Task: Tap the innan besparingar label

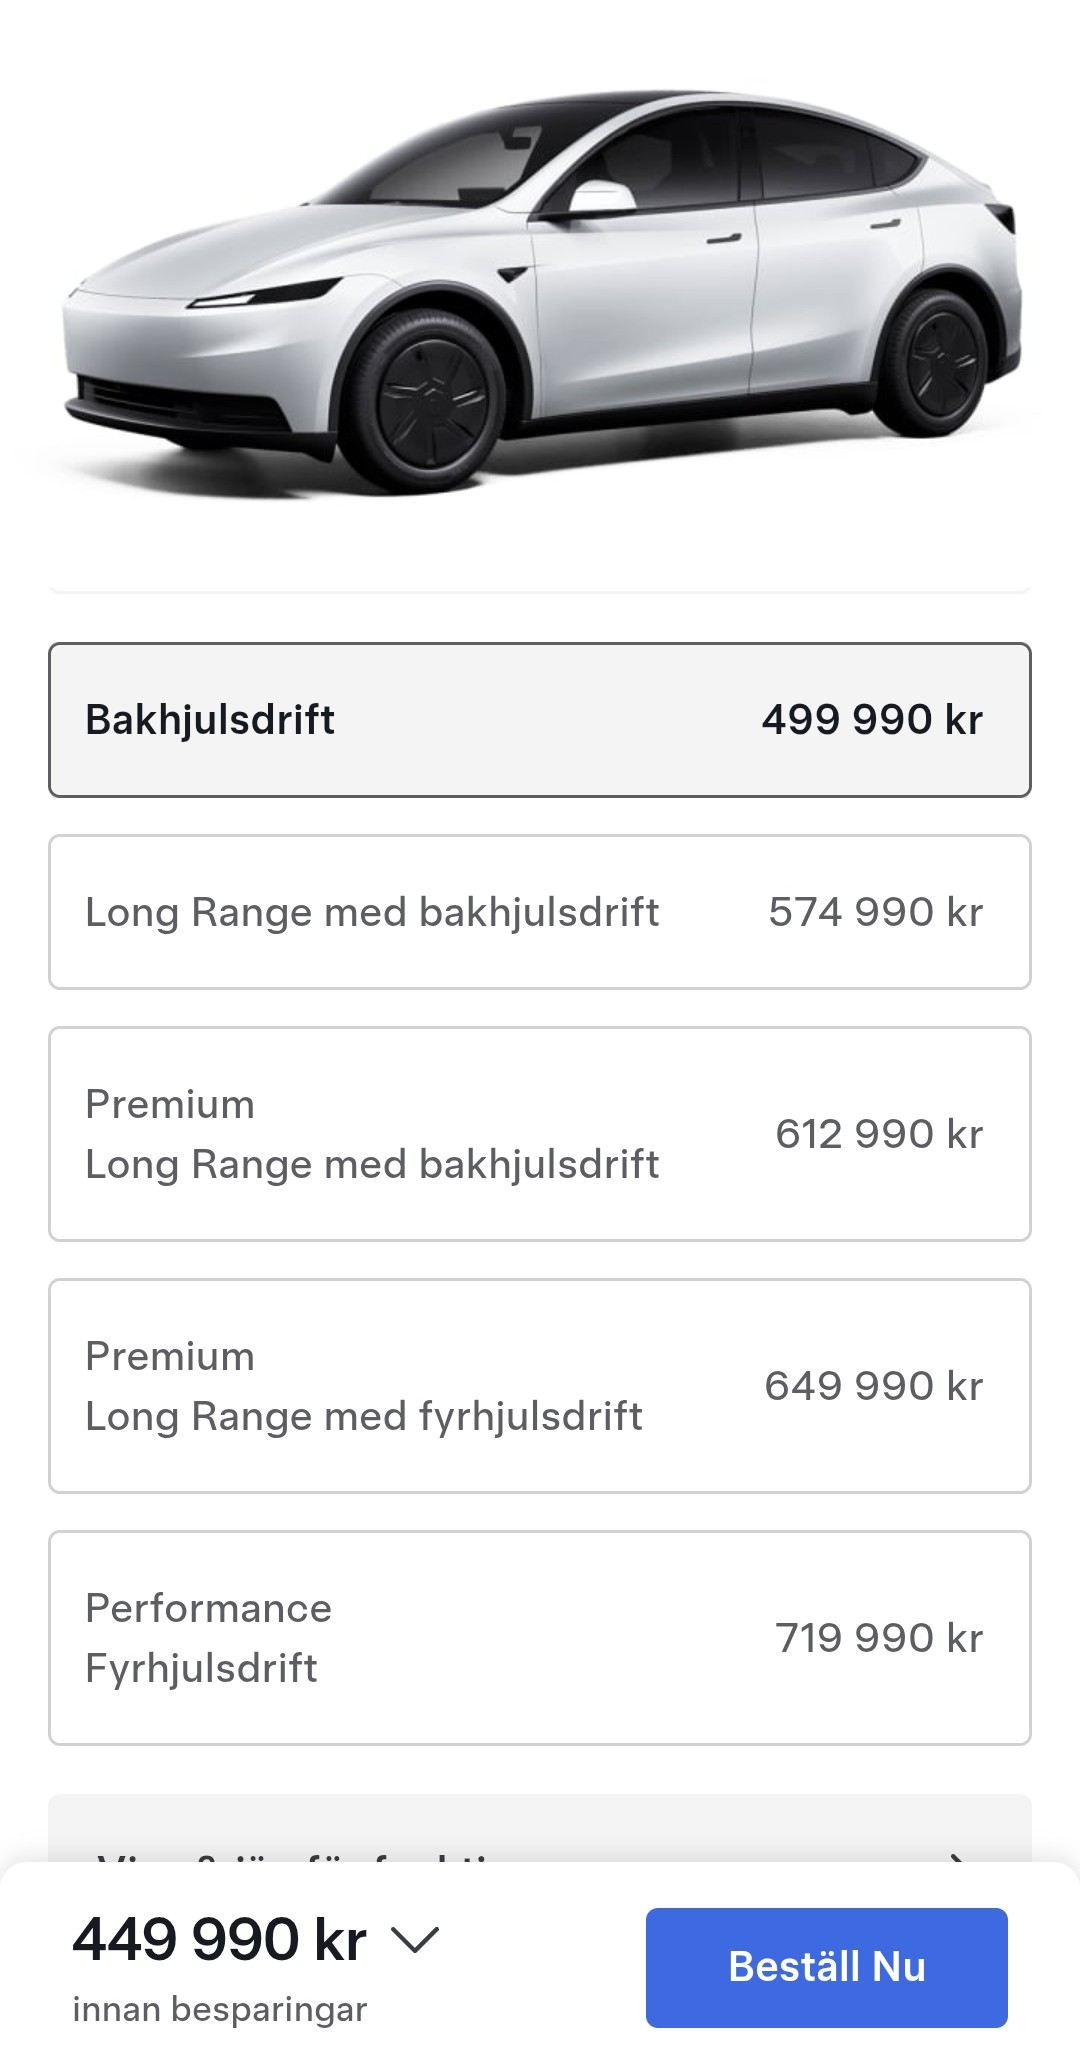Action: (x=219, y=2009)
